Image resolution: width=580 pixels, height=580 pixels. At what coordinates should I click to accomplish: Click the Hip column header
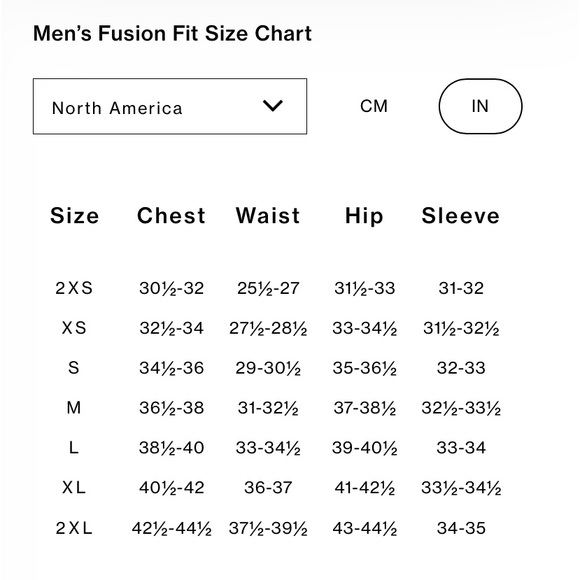[364, 216]
